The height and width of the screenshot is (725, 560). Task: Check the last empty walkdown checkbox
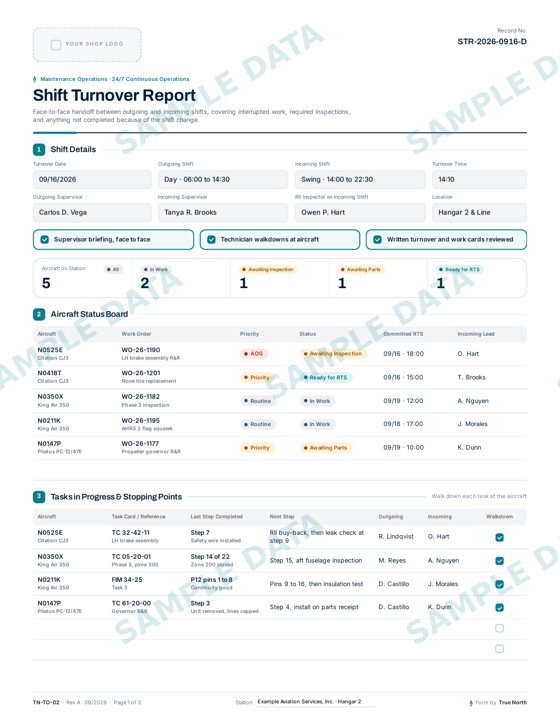click(499, 649)
